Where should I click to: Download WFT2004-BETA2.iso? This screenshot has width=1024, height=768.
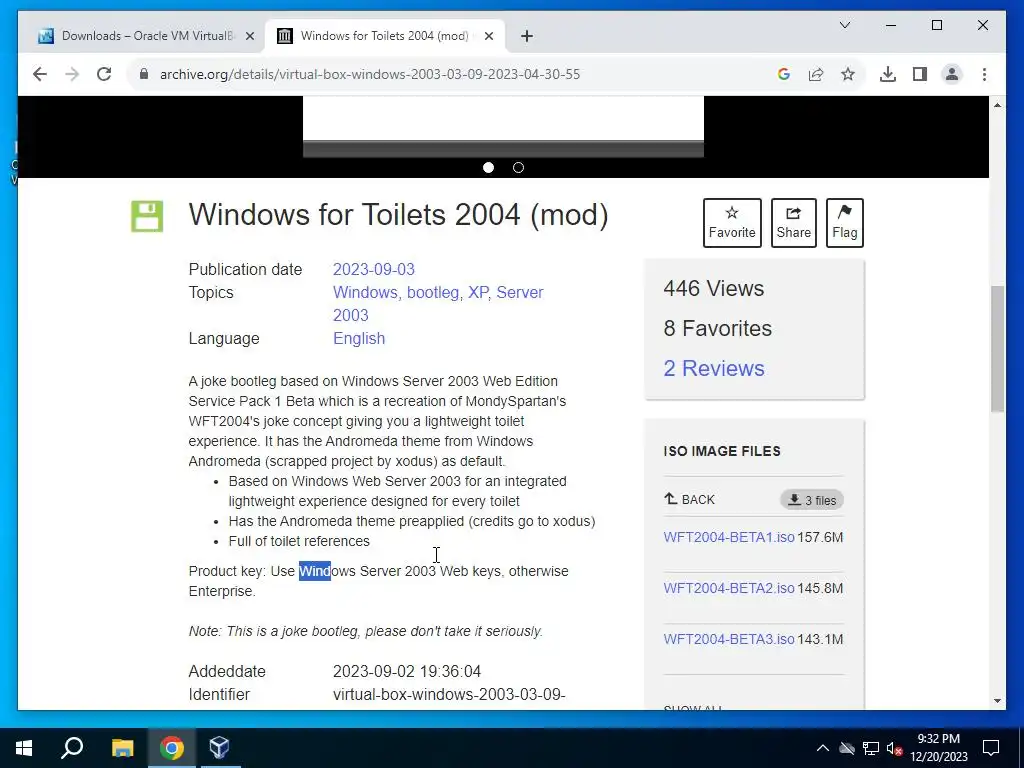[x=729, y=588]
